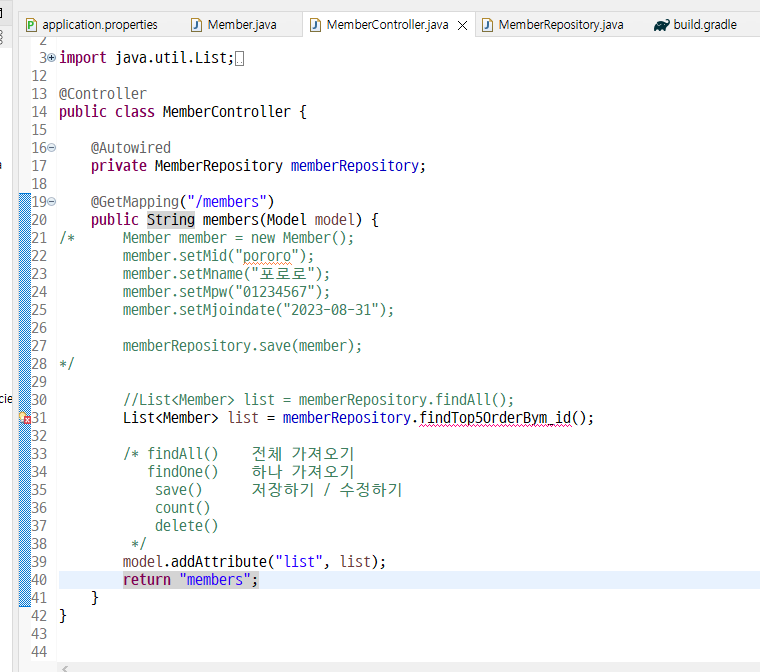Click the underlined findTop5OrderBym_id method call
Viewport: 760px width, 672px height.
tap(495, 417)
